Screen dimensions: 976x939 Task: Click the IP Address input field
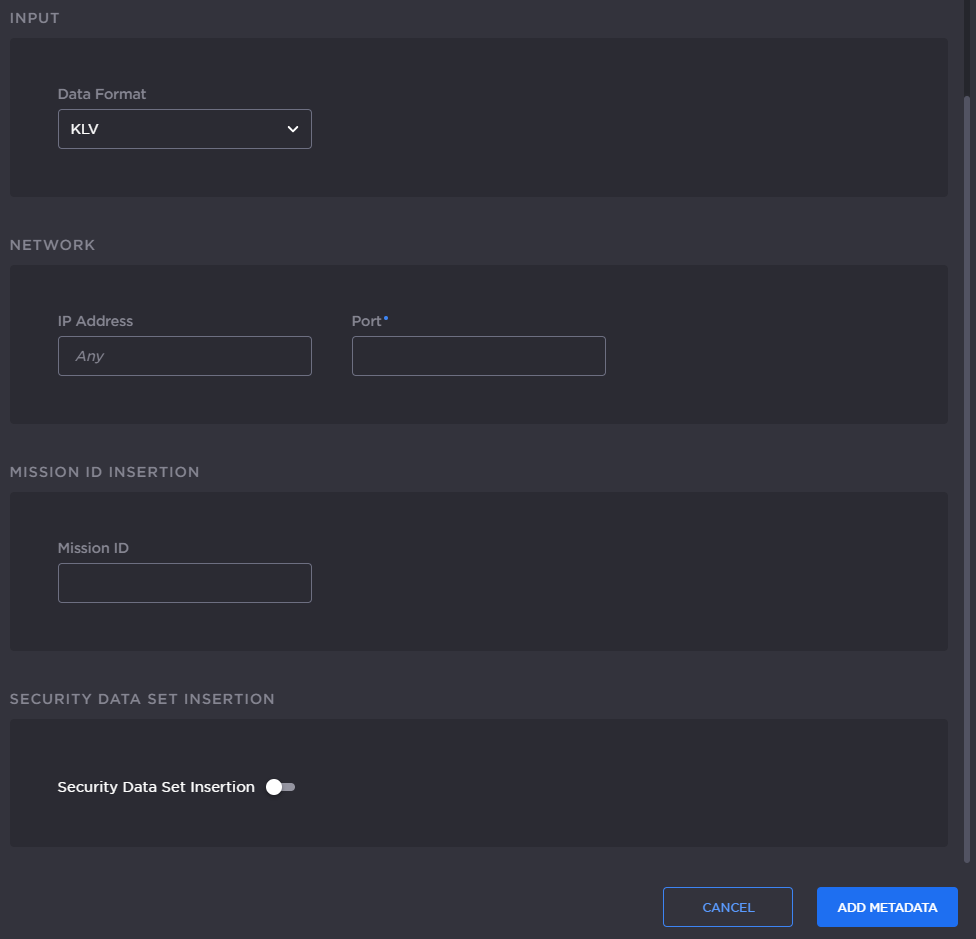(184, 356)
